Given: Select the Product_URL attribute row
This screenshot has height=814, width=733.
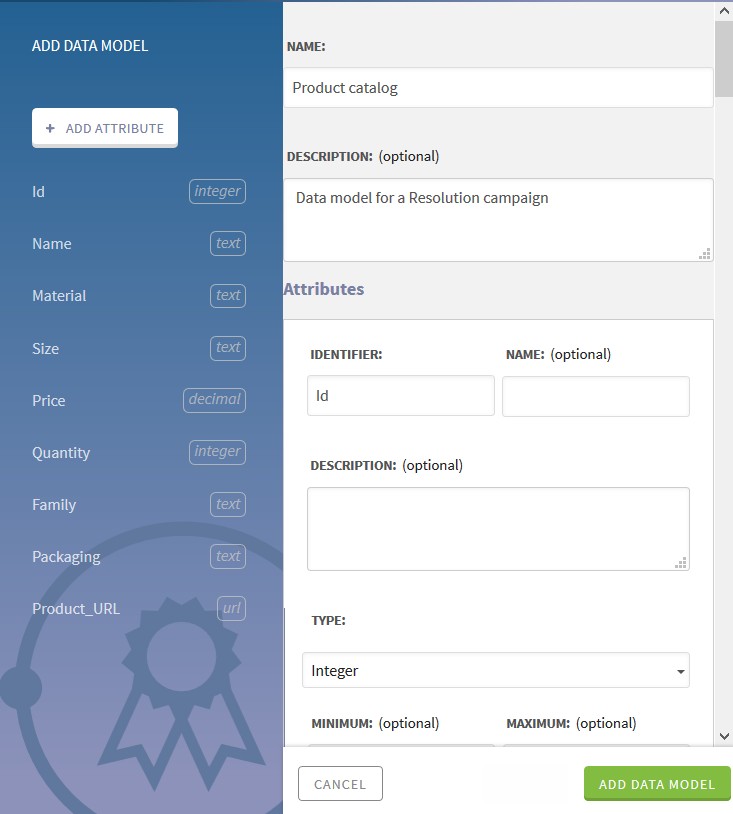Looking at the screenshot, I should click(x=139, y=608).
